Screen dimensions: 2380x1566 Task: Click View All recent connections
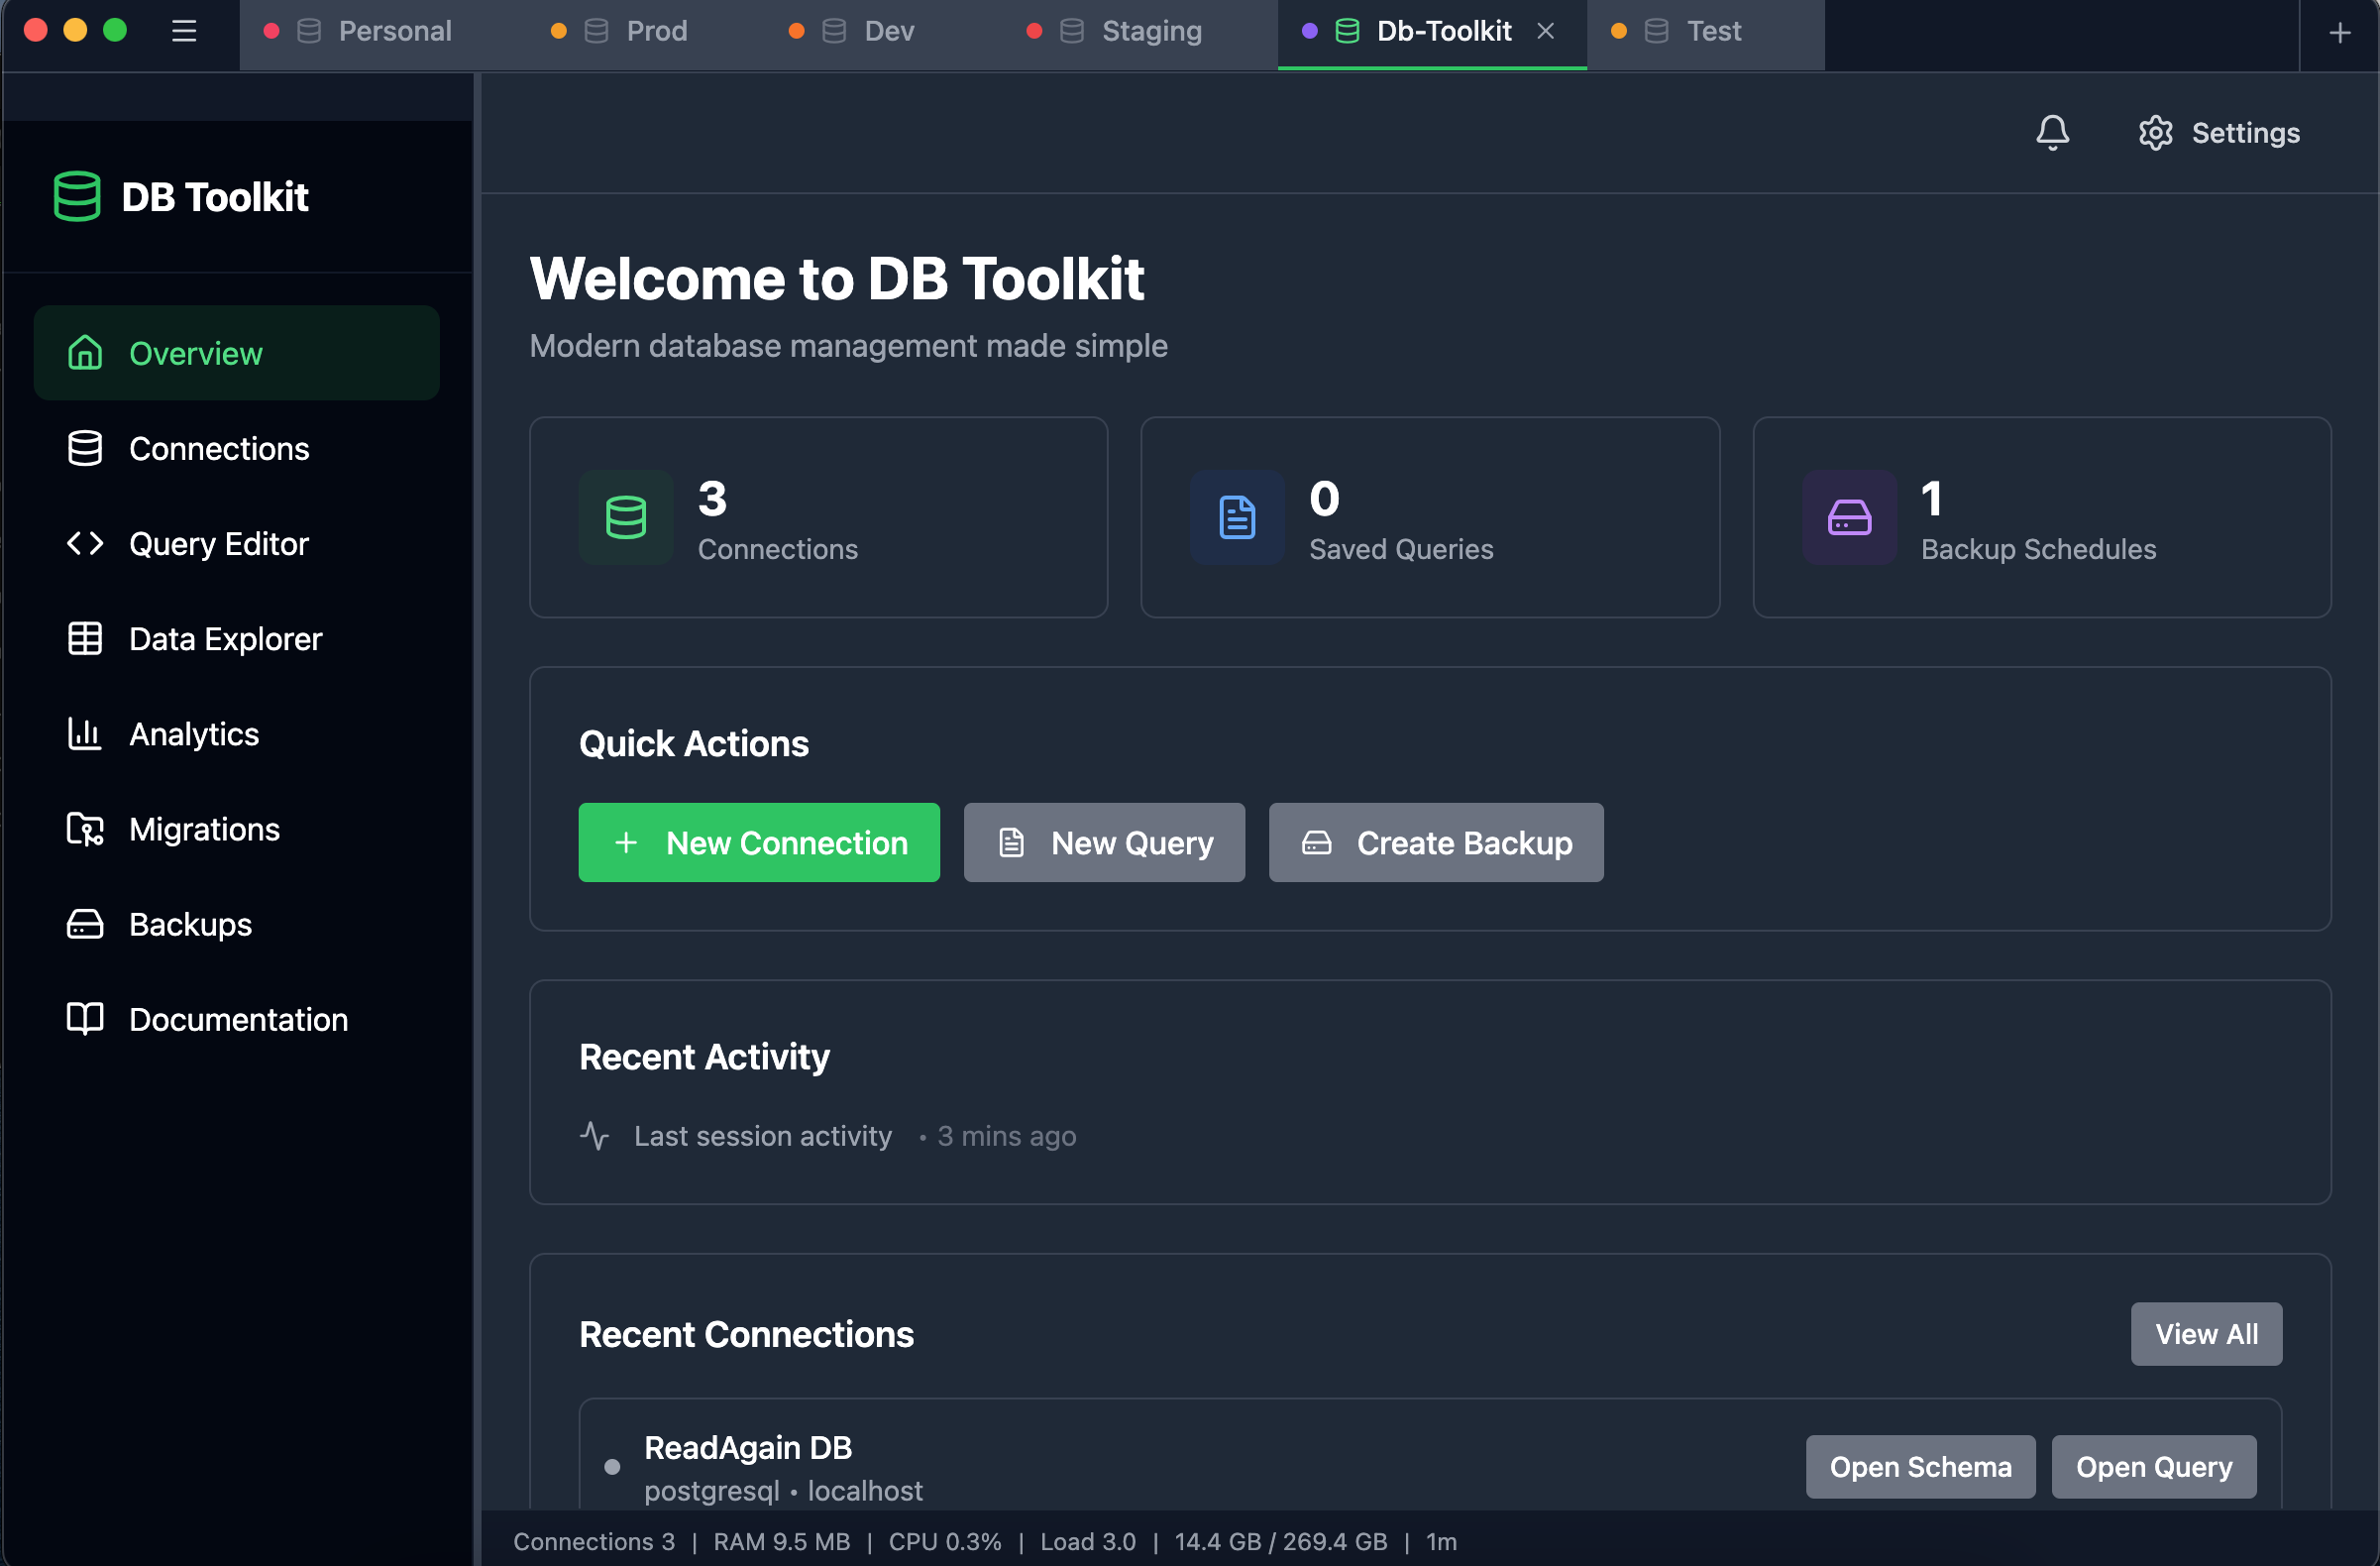pyautogui.click(x=2206, y=1334)
